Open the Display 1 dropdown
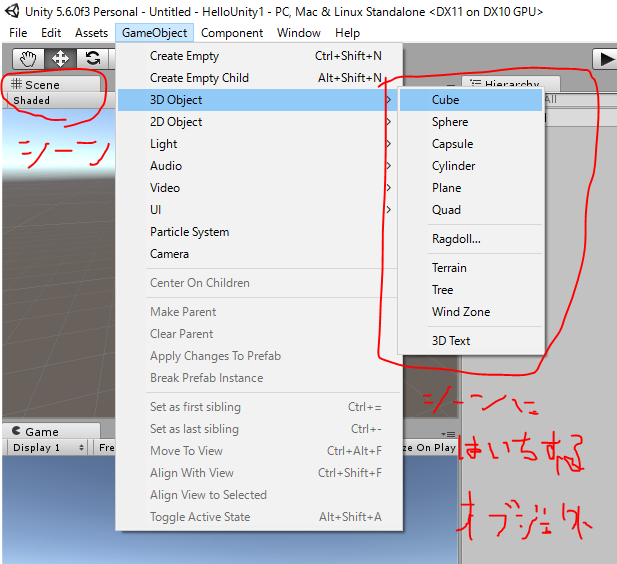This screenshot has width=617, height=564. coord(48,448)
